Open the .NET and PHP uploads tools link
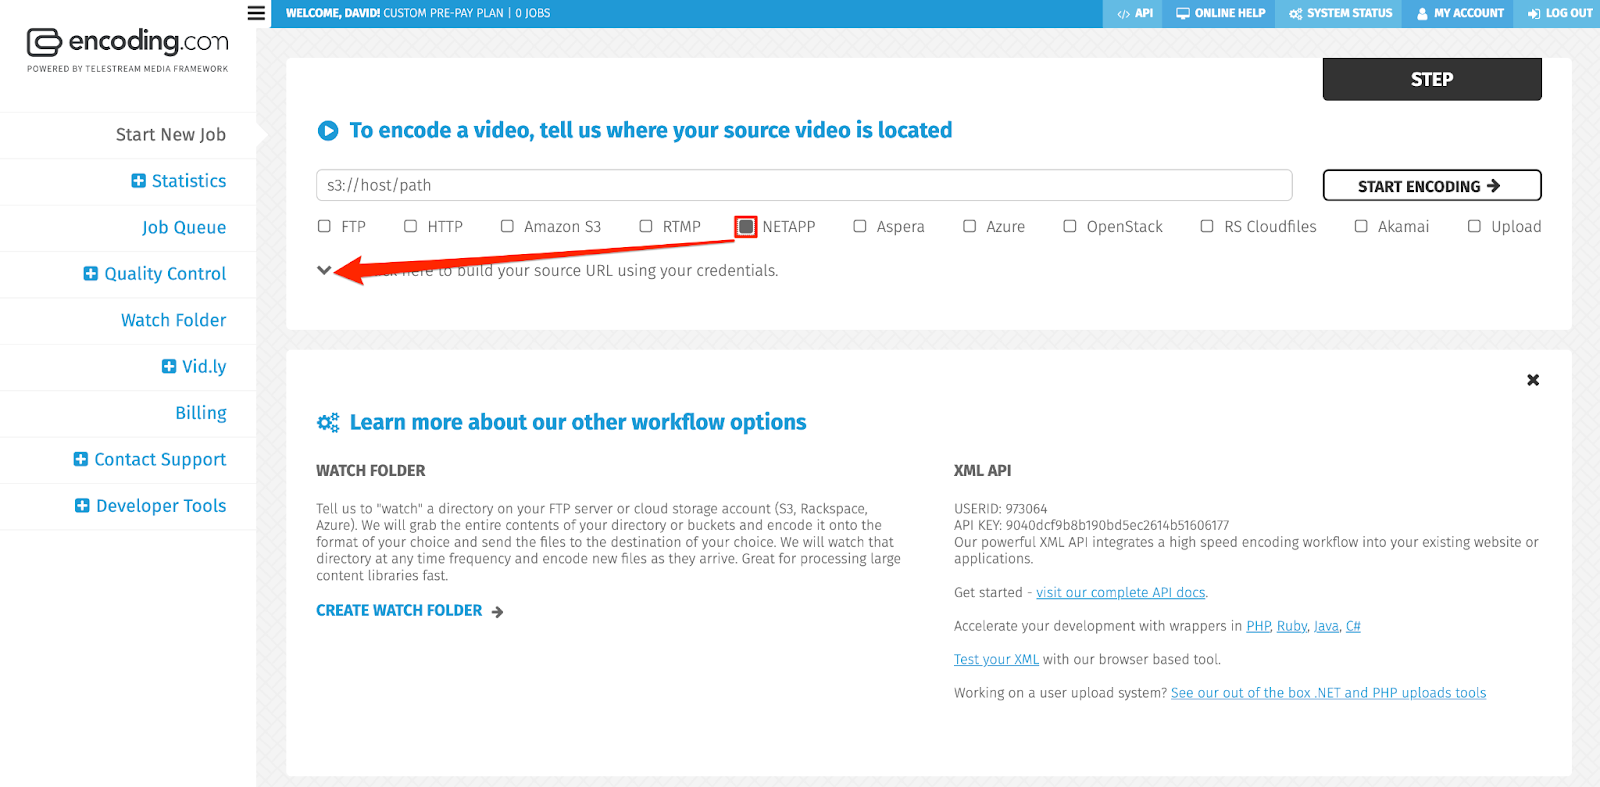1600x787 pixels. [x=1328, y=693]
